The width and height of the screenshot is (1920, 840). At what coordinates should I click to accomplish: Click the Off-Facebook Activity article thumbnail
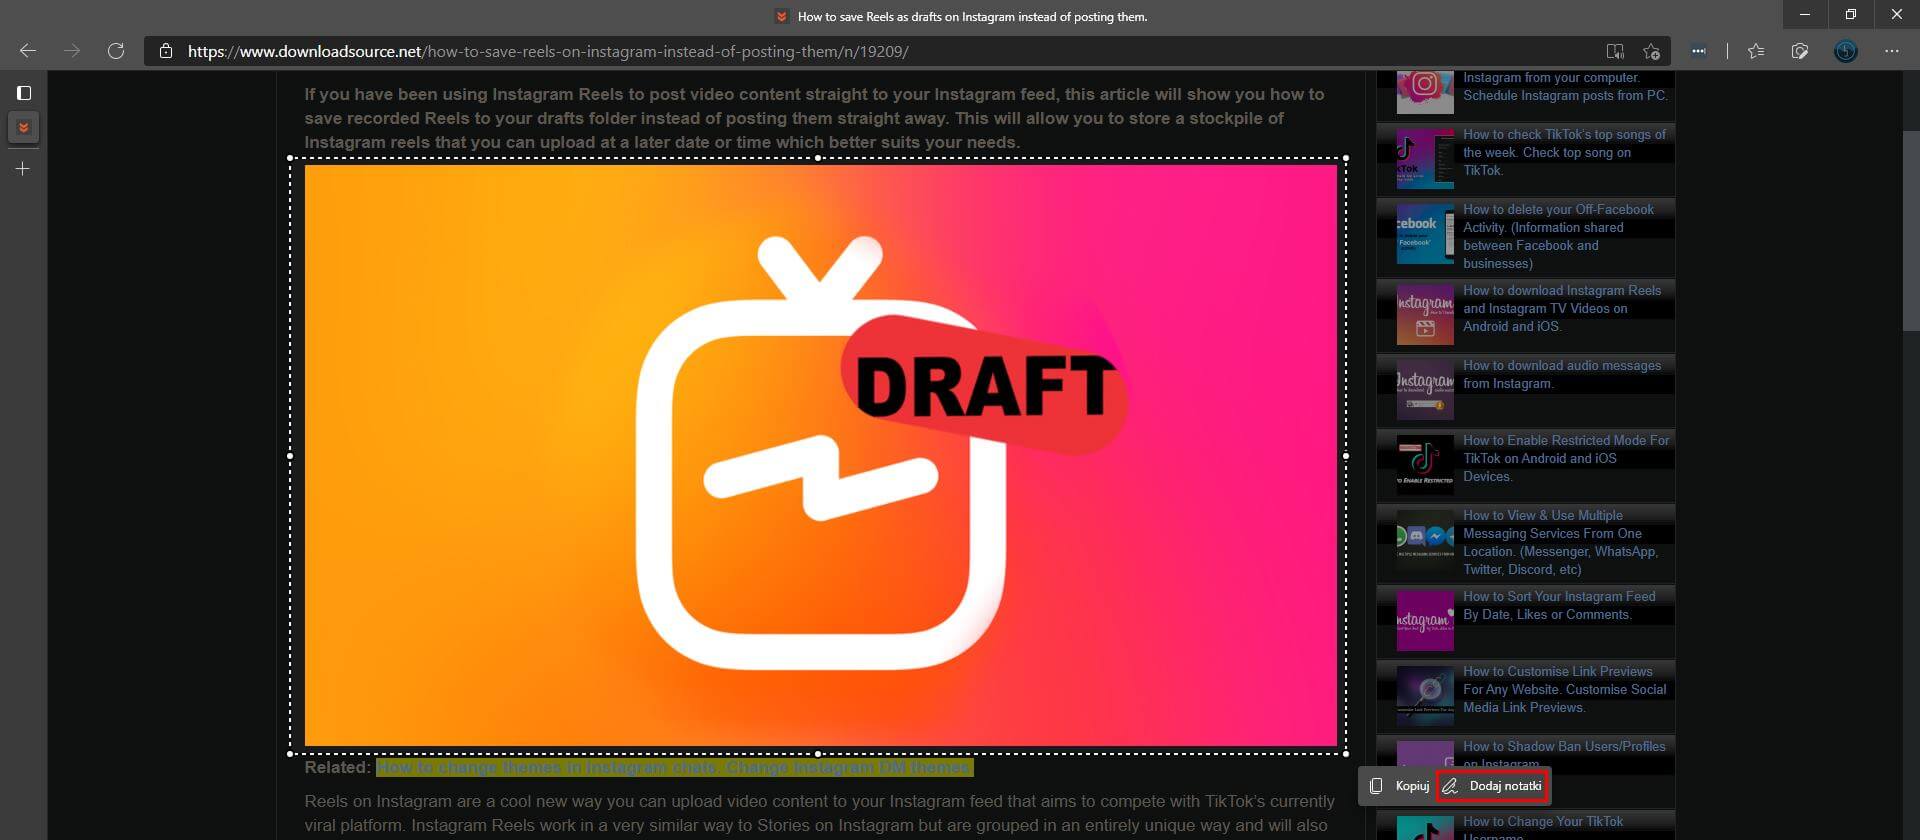pyautogui.click(x=1425, y=234)
